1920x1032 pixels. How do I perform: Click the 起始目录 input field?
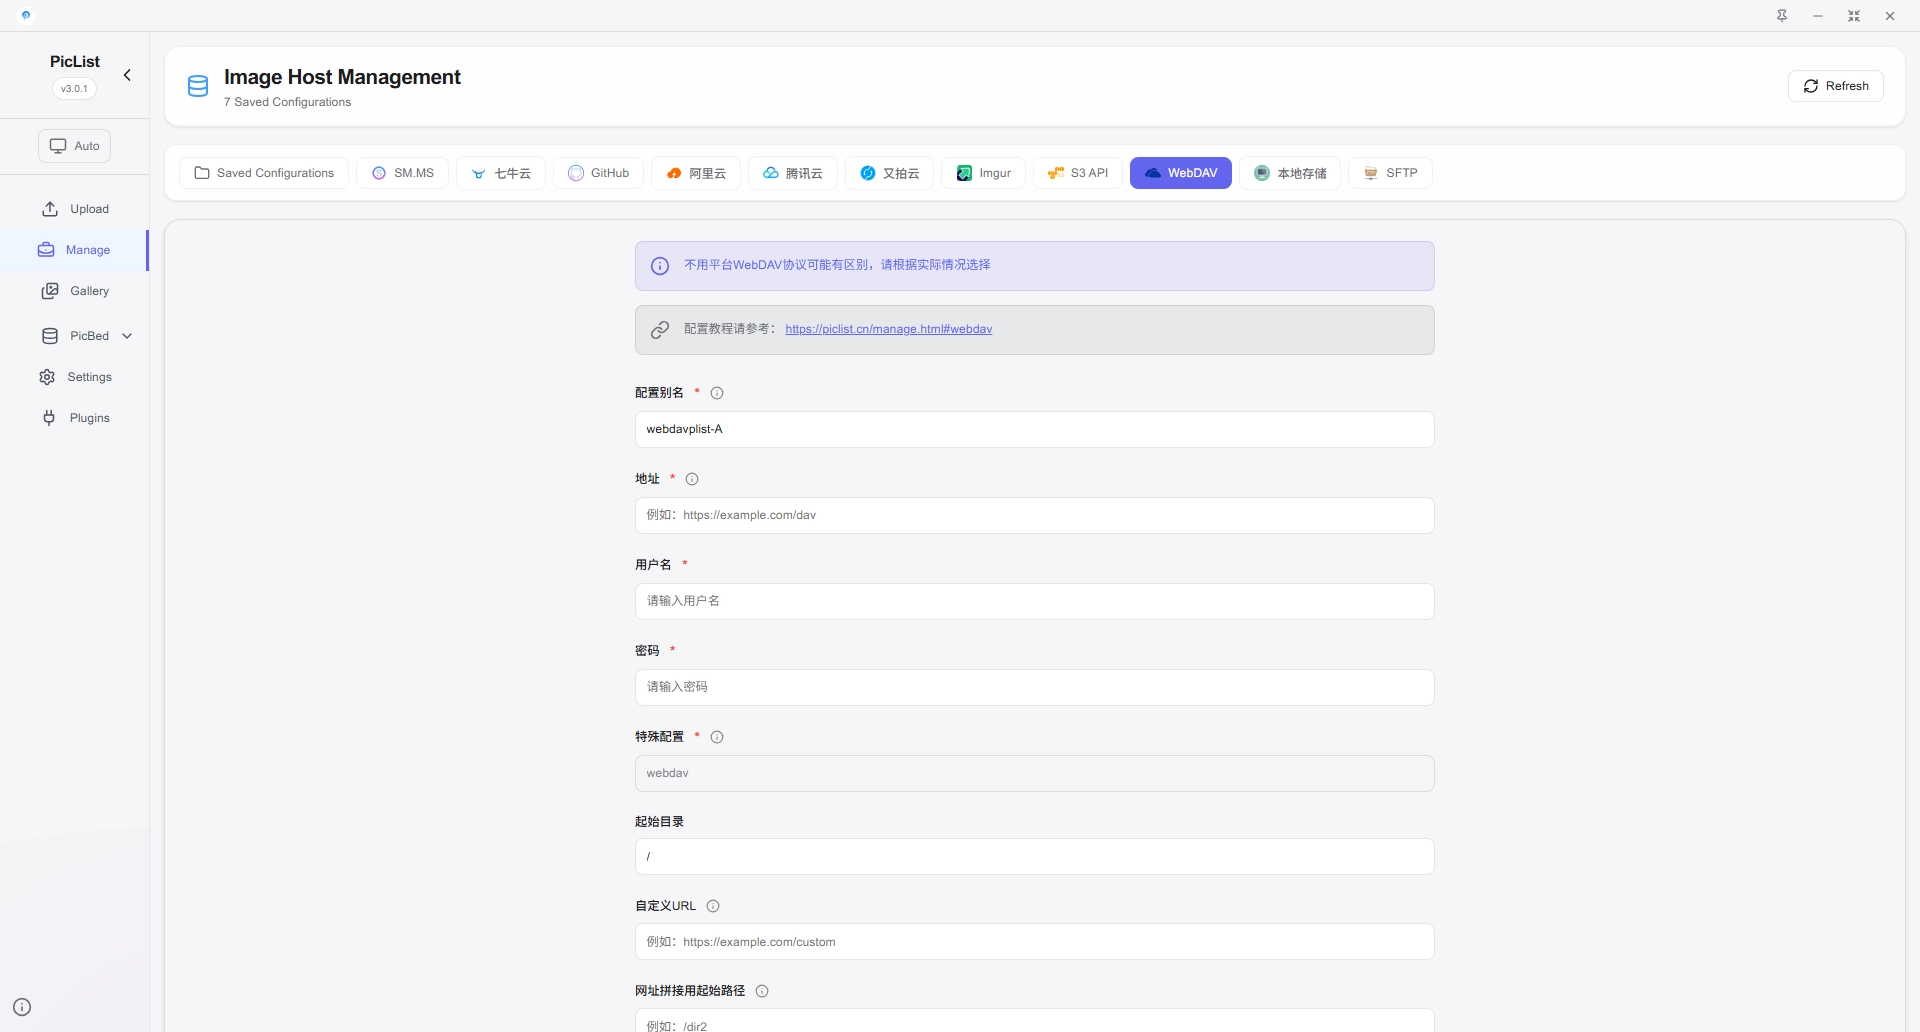point(1034,857)
